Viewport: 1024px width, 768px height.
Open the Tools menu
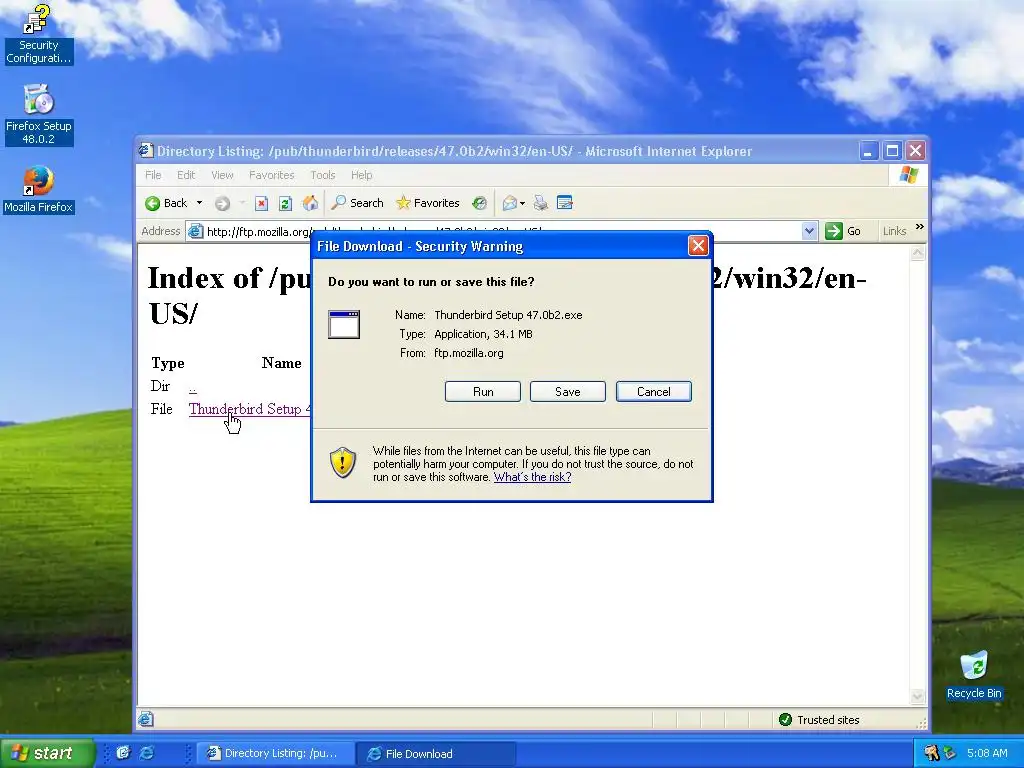point(323,175)
